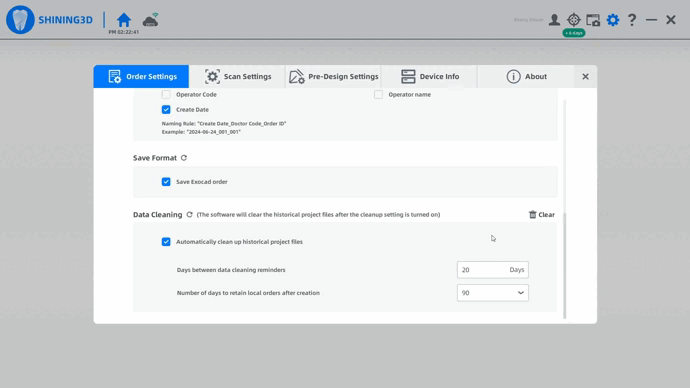Open Device Info tab
Screen dimensions: 690x388
429,77
